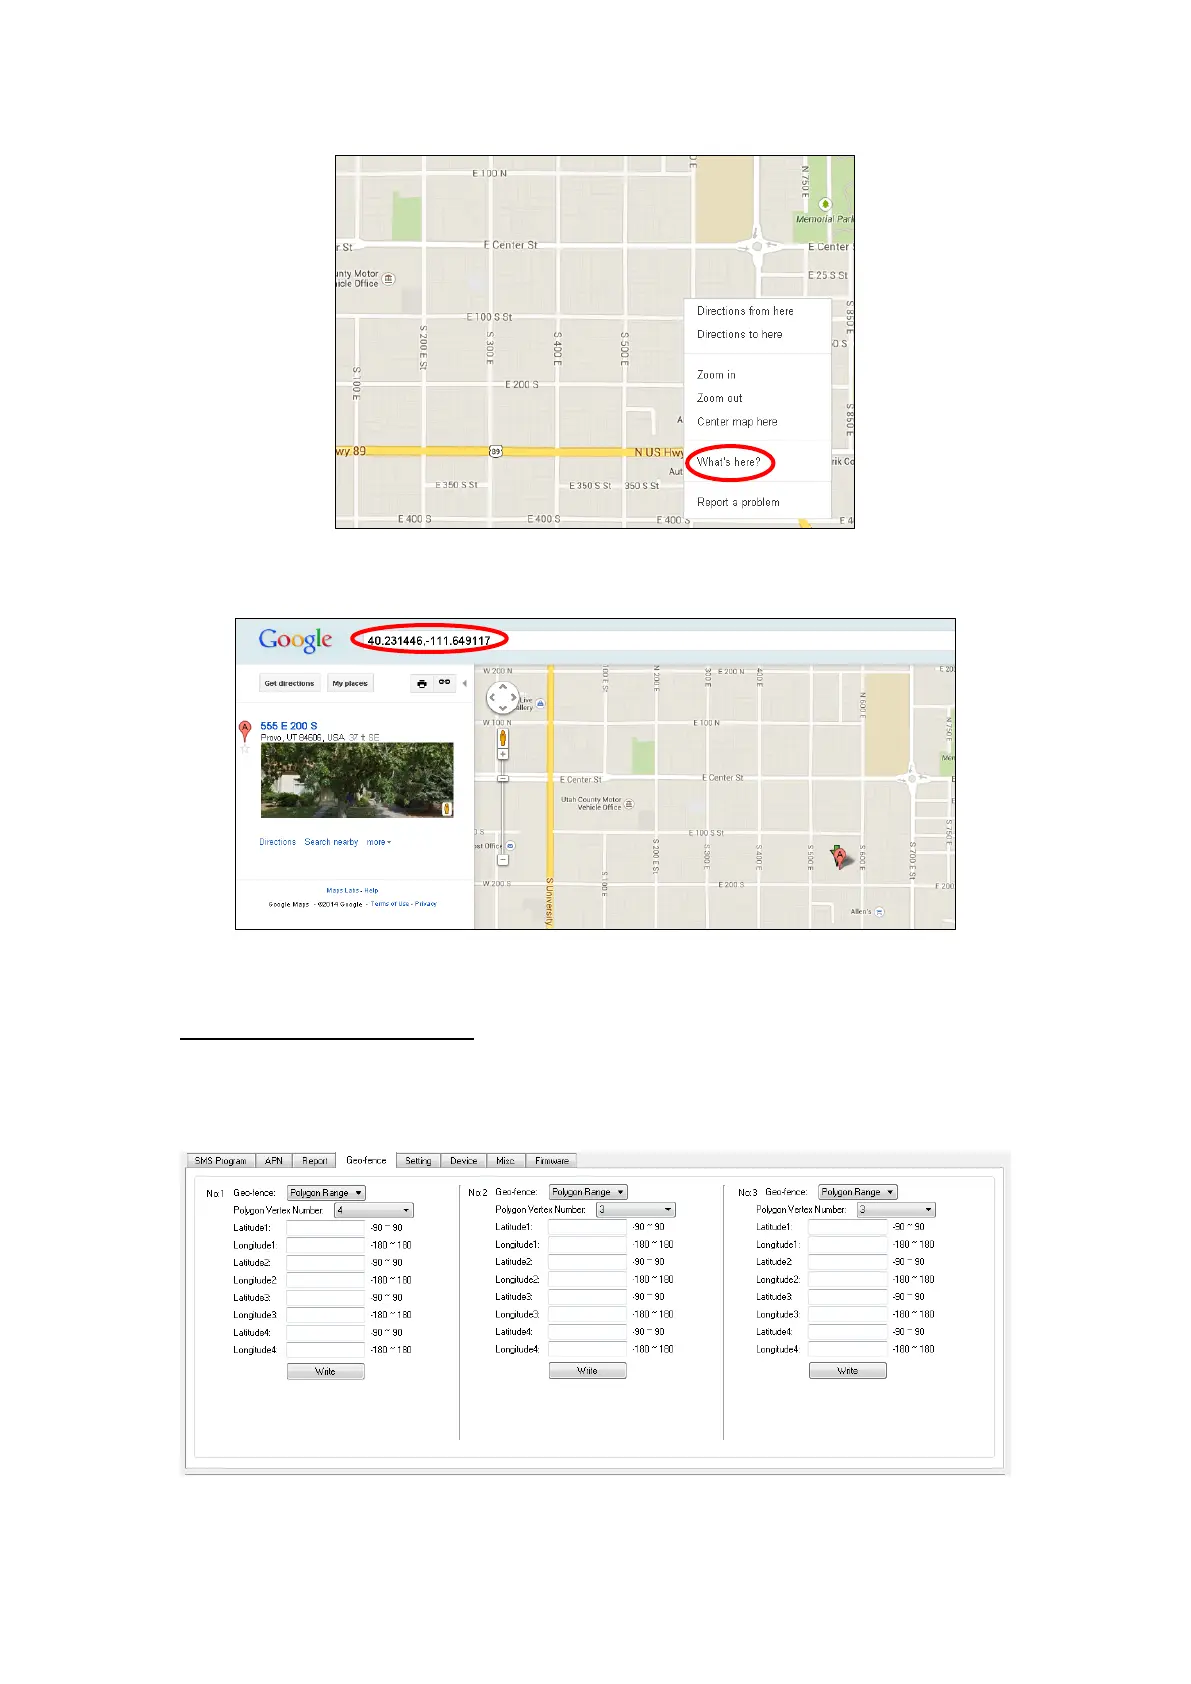
Task: Open No.2 Polygon Vertex Number dropdown
Action: point(635,1210)
